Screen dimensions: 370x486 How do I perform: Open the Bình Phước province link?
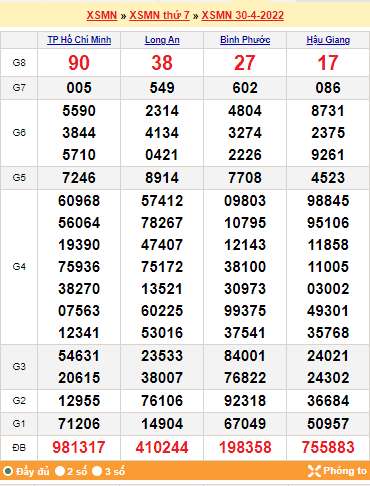[x=245, y=40]
